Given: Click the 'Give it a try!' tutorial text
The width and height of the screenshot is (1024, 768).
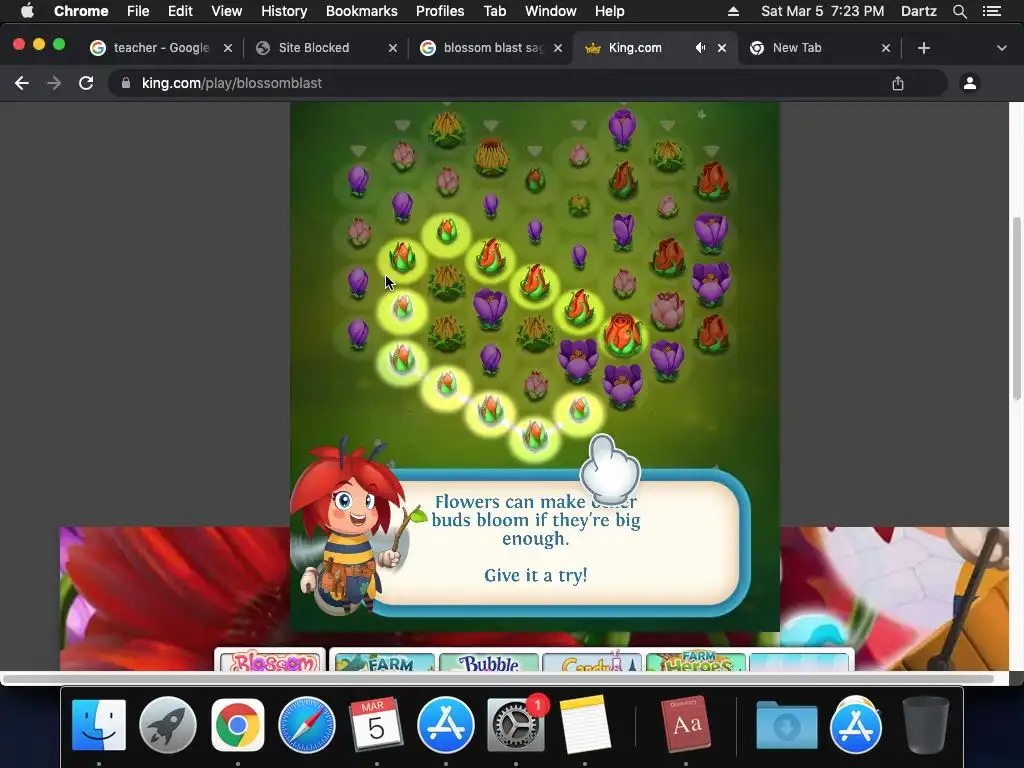Looking at the screenshot, I should click(x=536, y=575).
